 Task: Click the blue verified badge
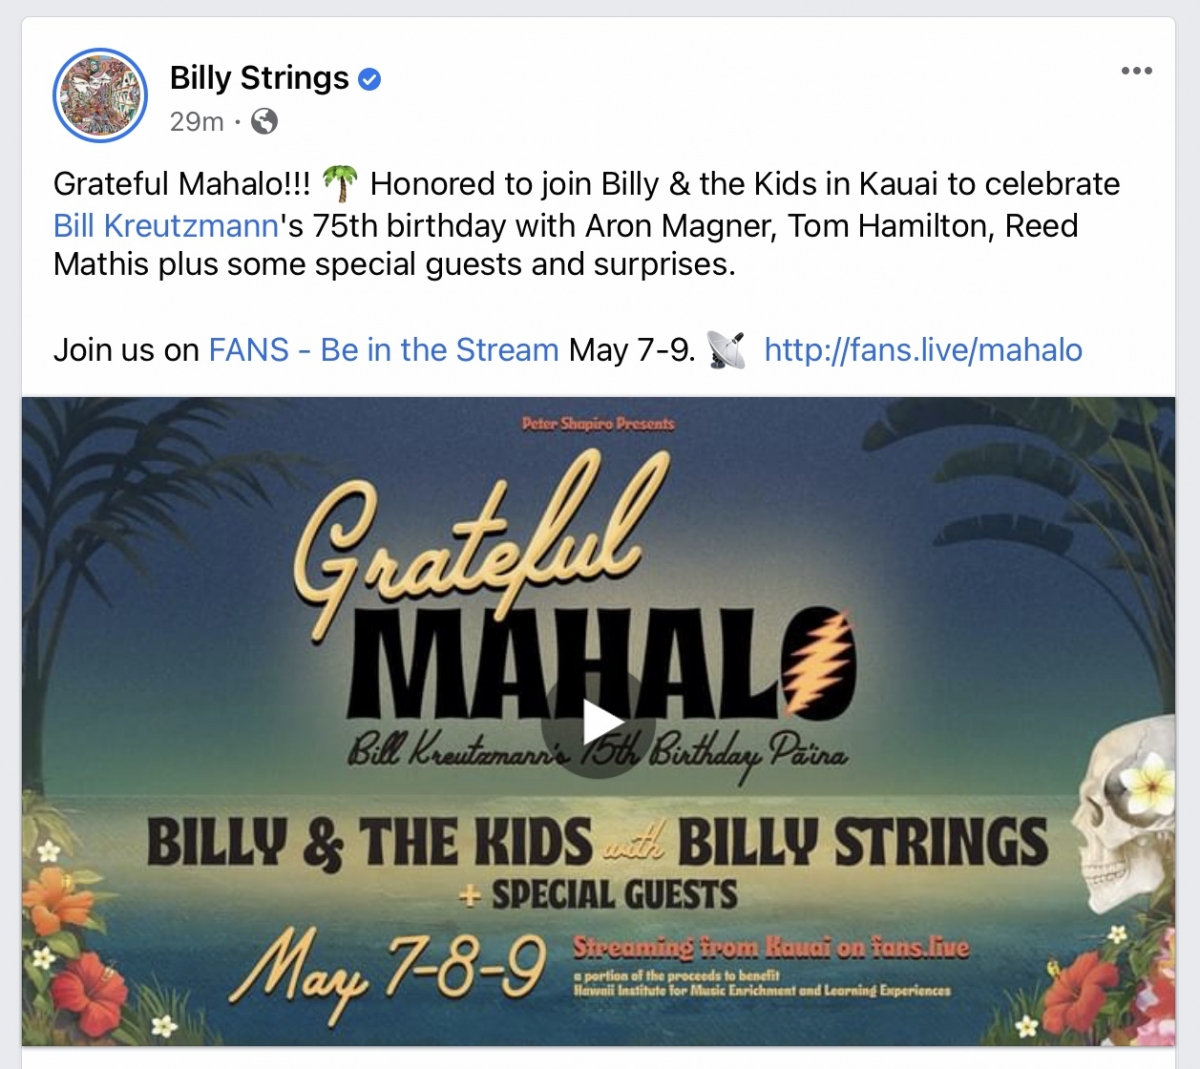coord(369,79)
